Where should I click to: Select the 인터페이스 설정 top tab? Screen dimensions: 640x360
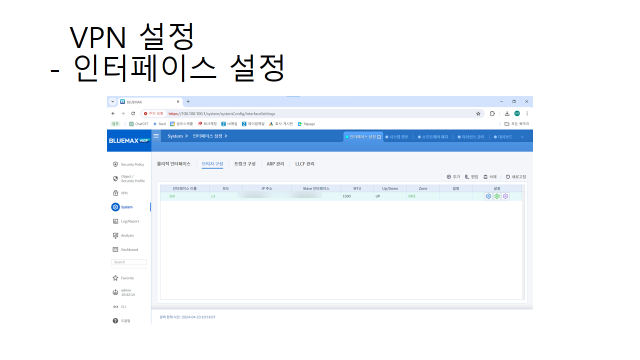363,137
